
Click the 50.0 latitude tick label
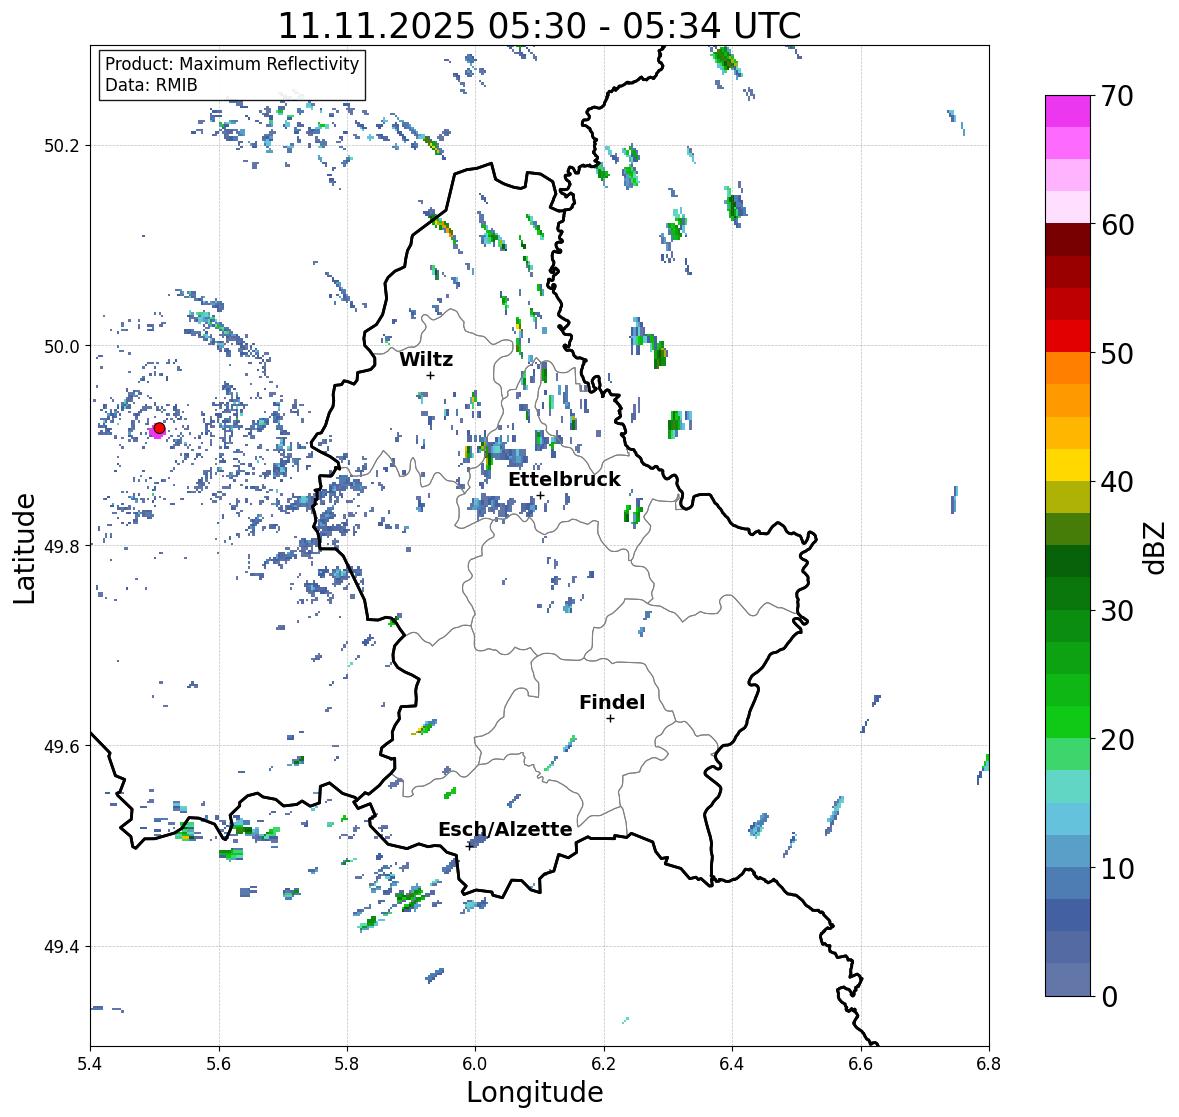[62, 347]
